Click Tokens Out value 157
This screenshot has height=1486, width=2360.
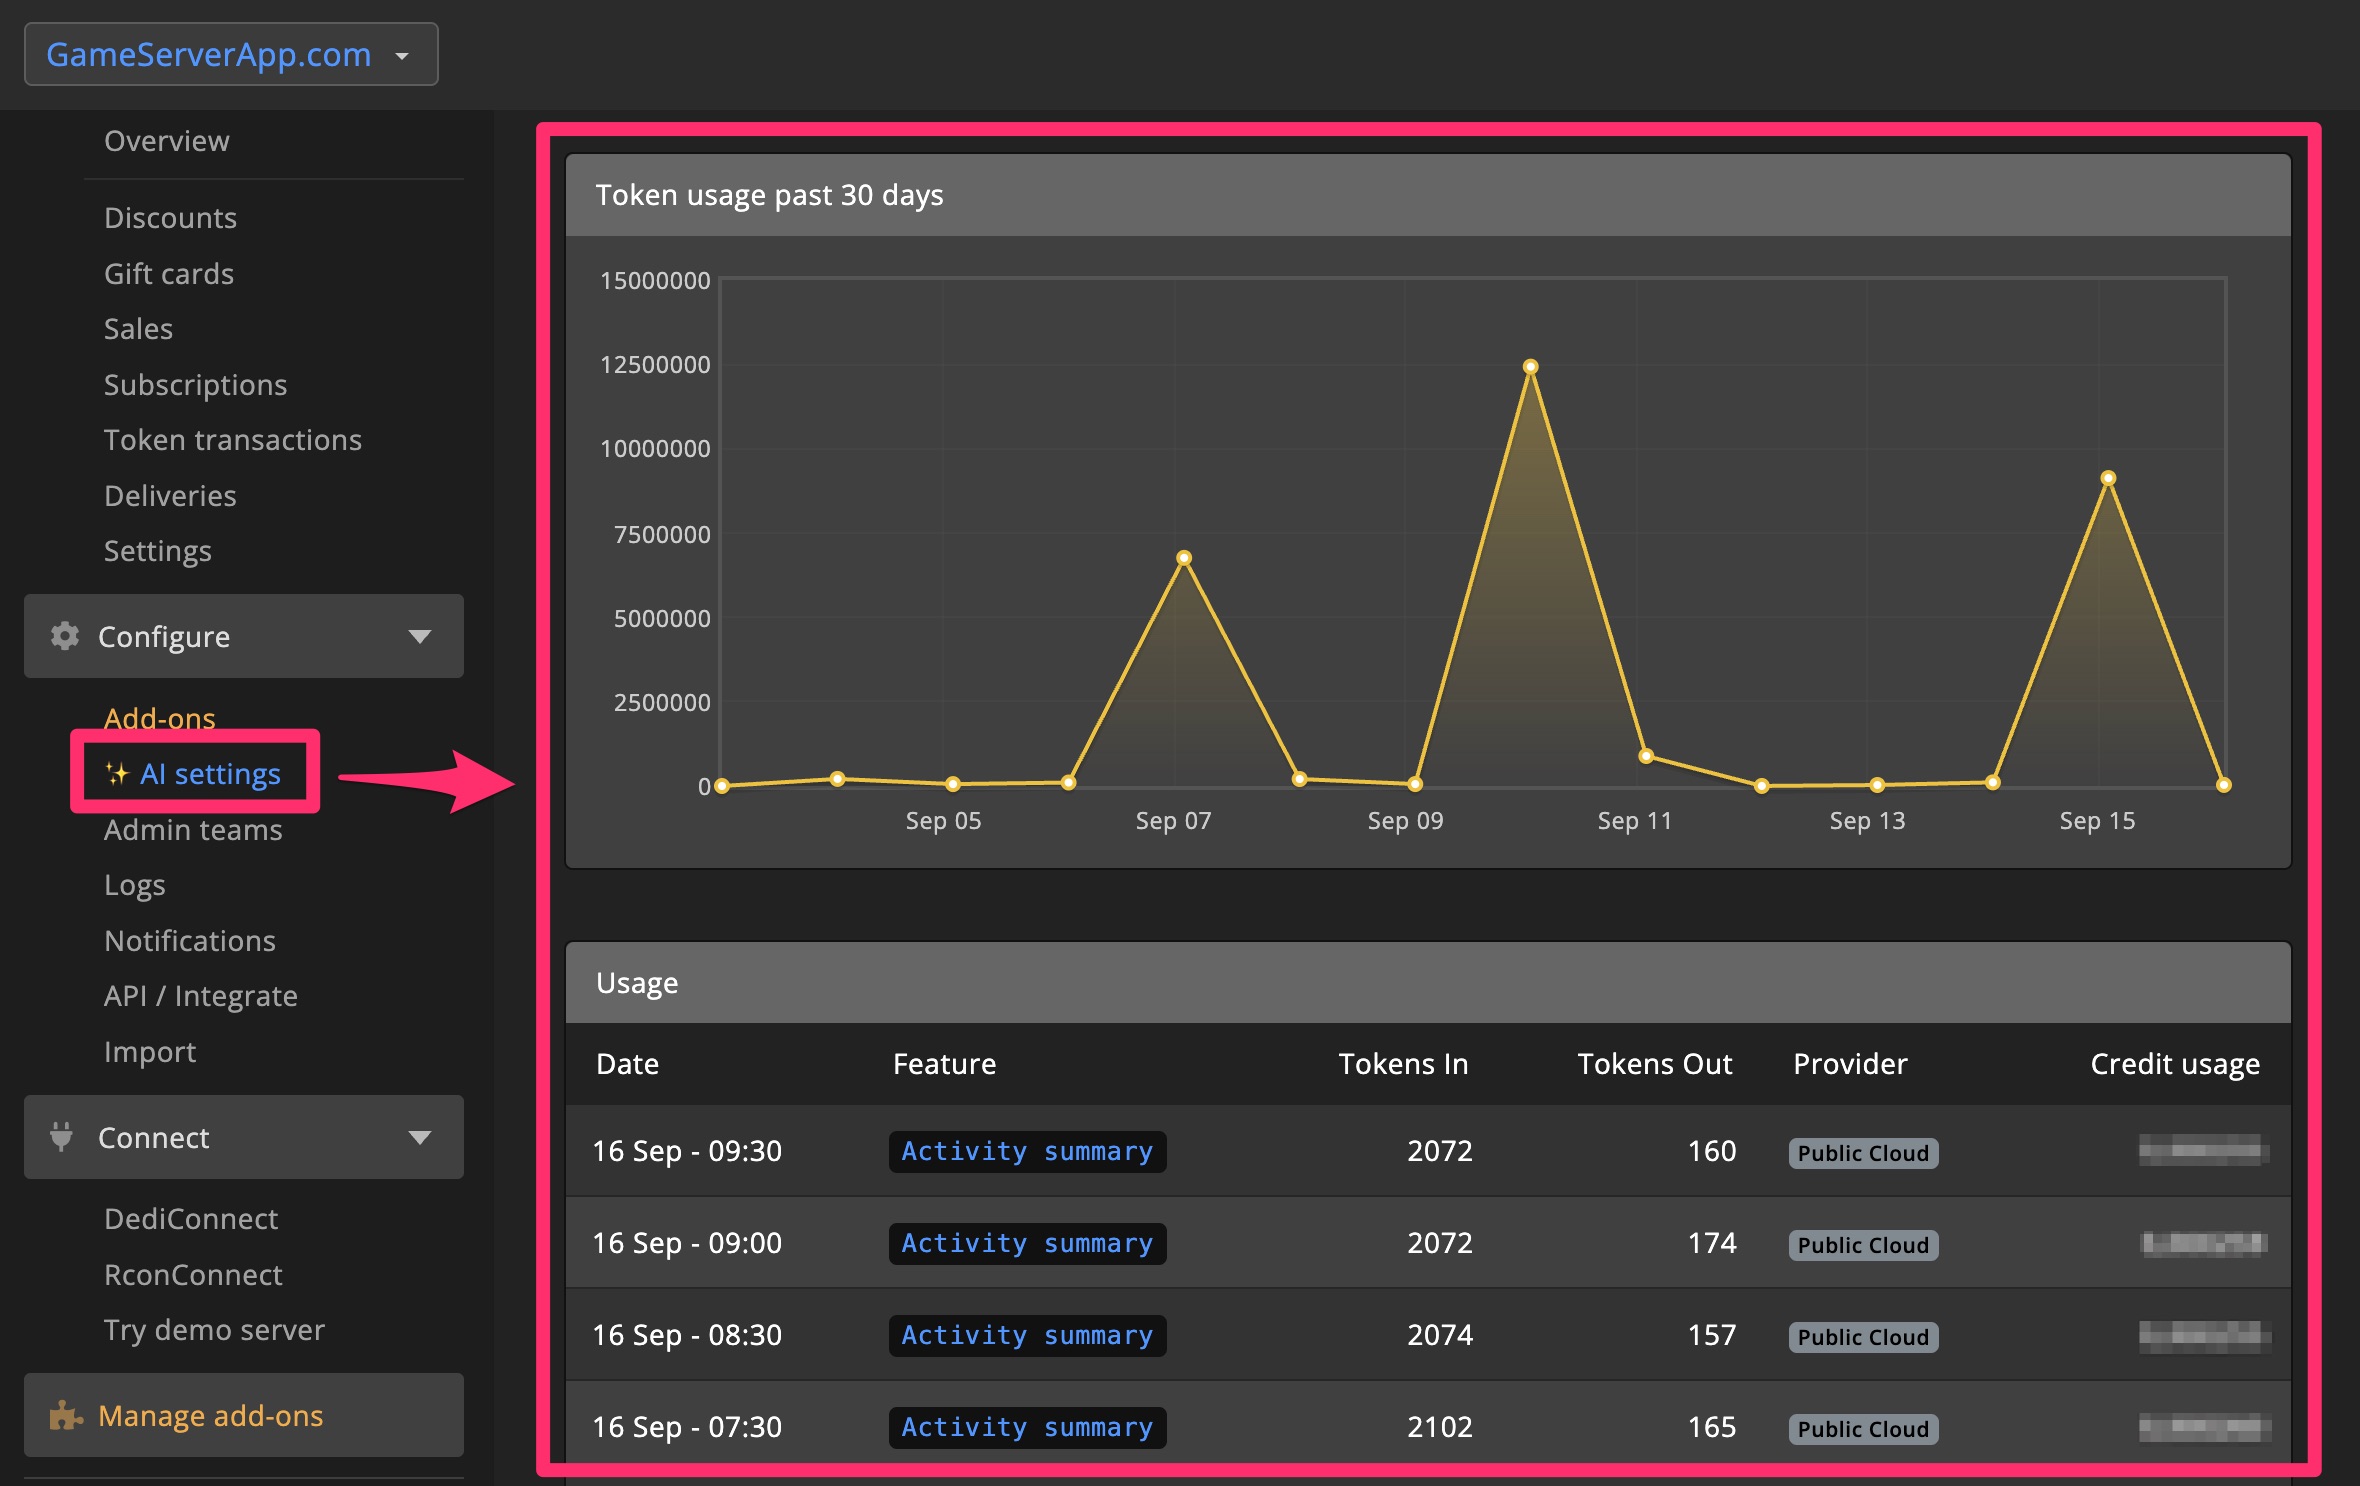click(x=1712, y=1335)
